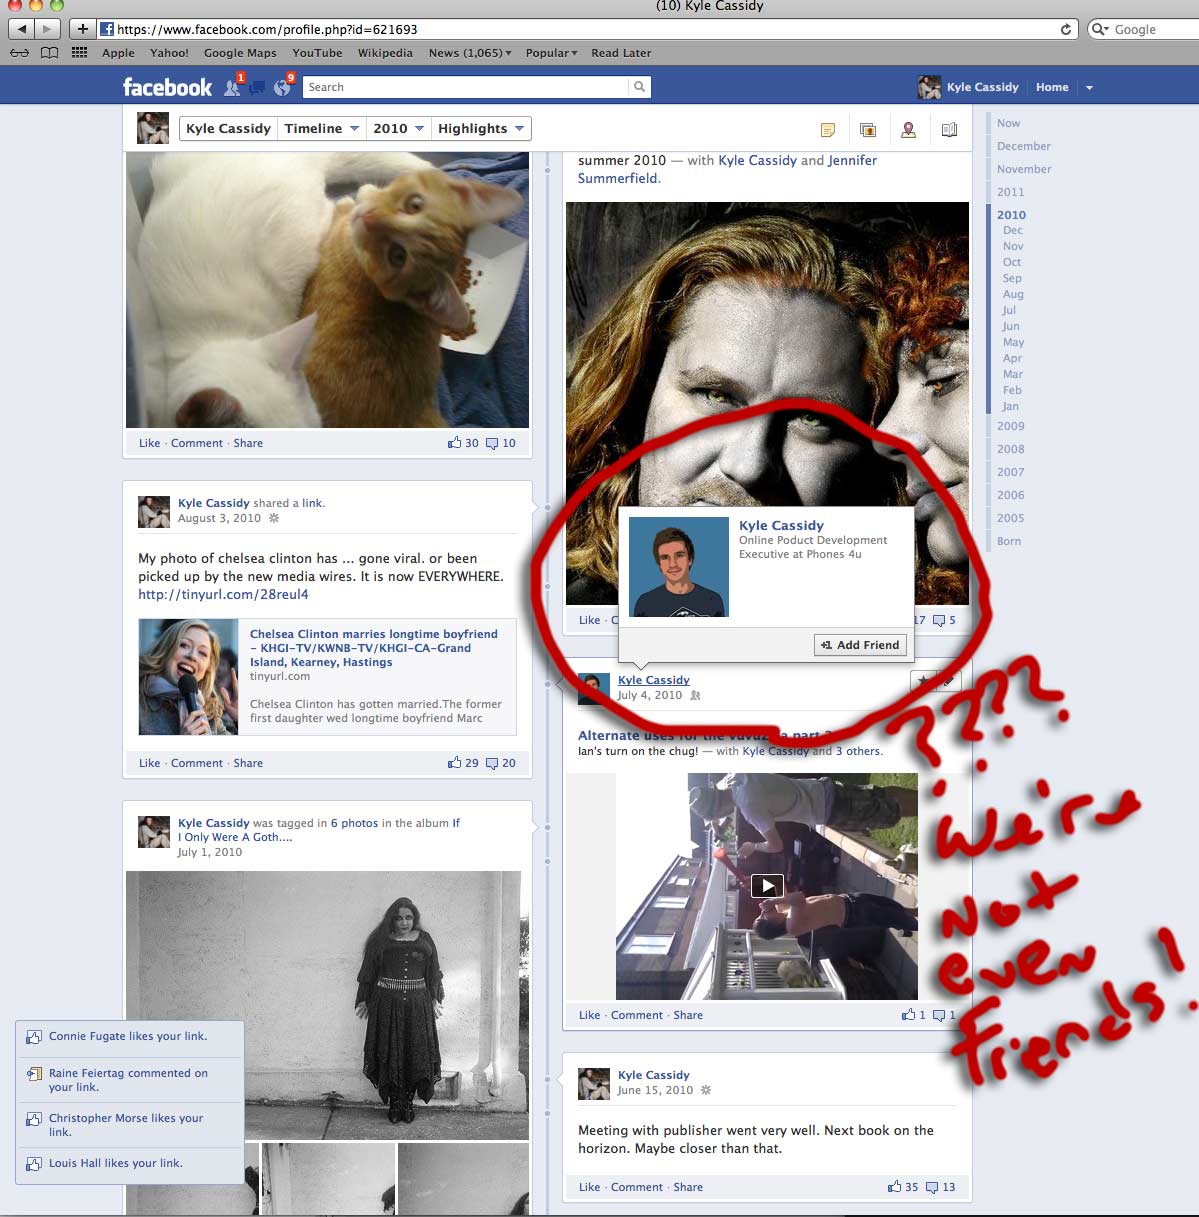Viewport: 1199px width, 1217px height.
Task: Open the Google Maps bookmark
Action: pos(240,53)
